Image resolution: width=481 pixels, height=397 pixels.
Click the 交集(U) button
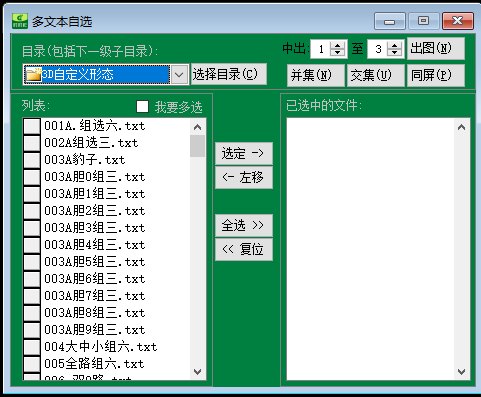376,75
